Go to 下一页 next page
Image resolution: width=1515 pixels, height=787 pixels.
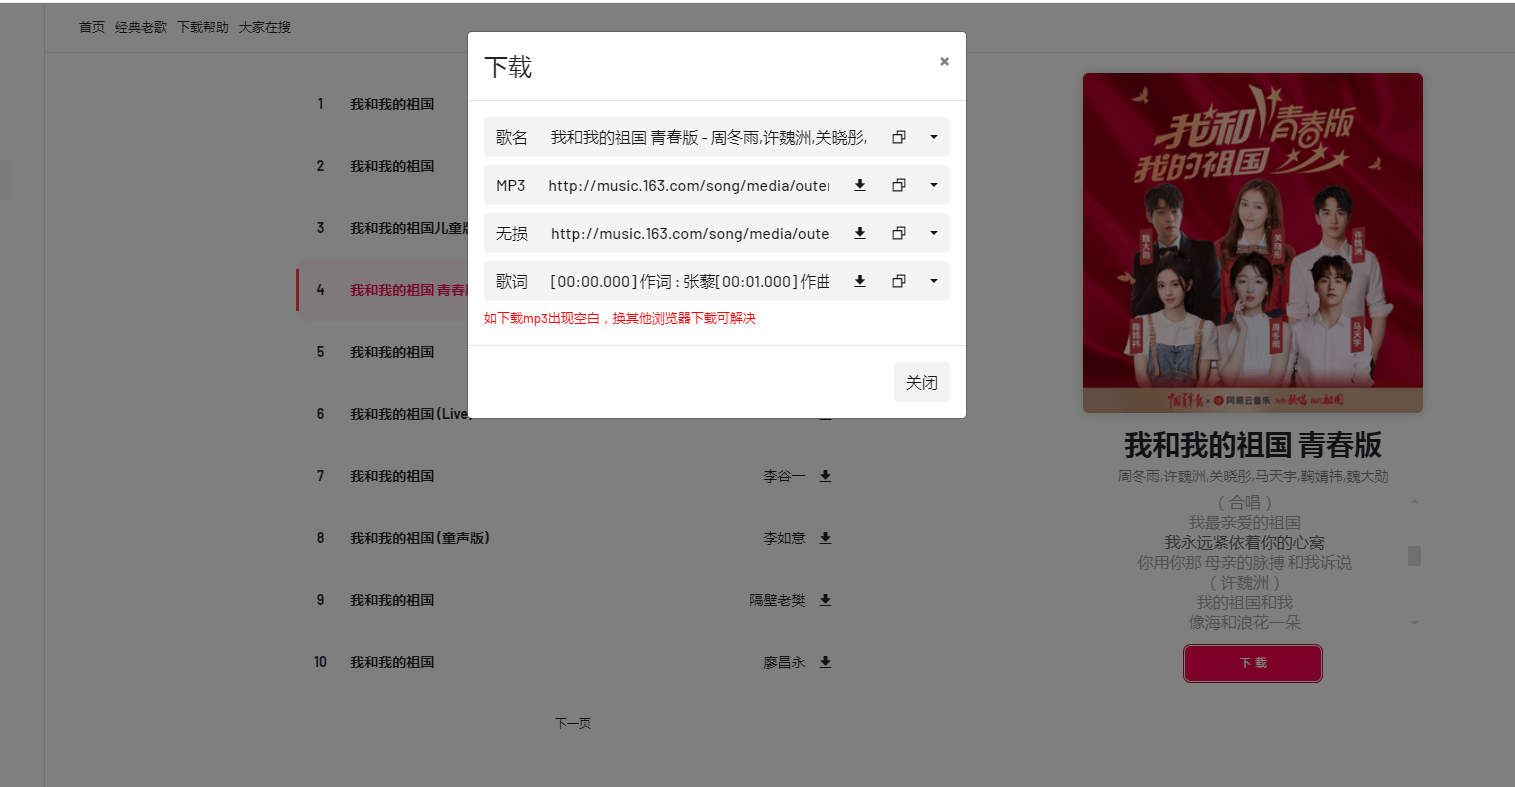point(573,723)
